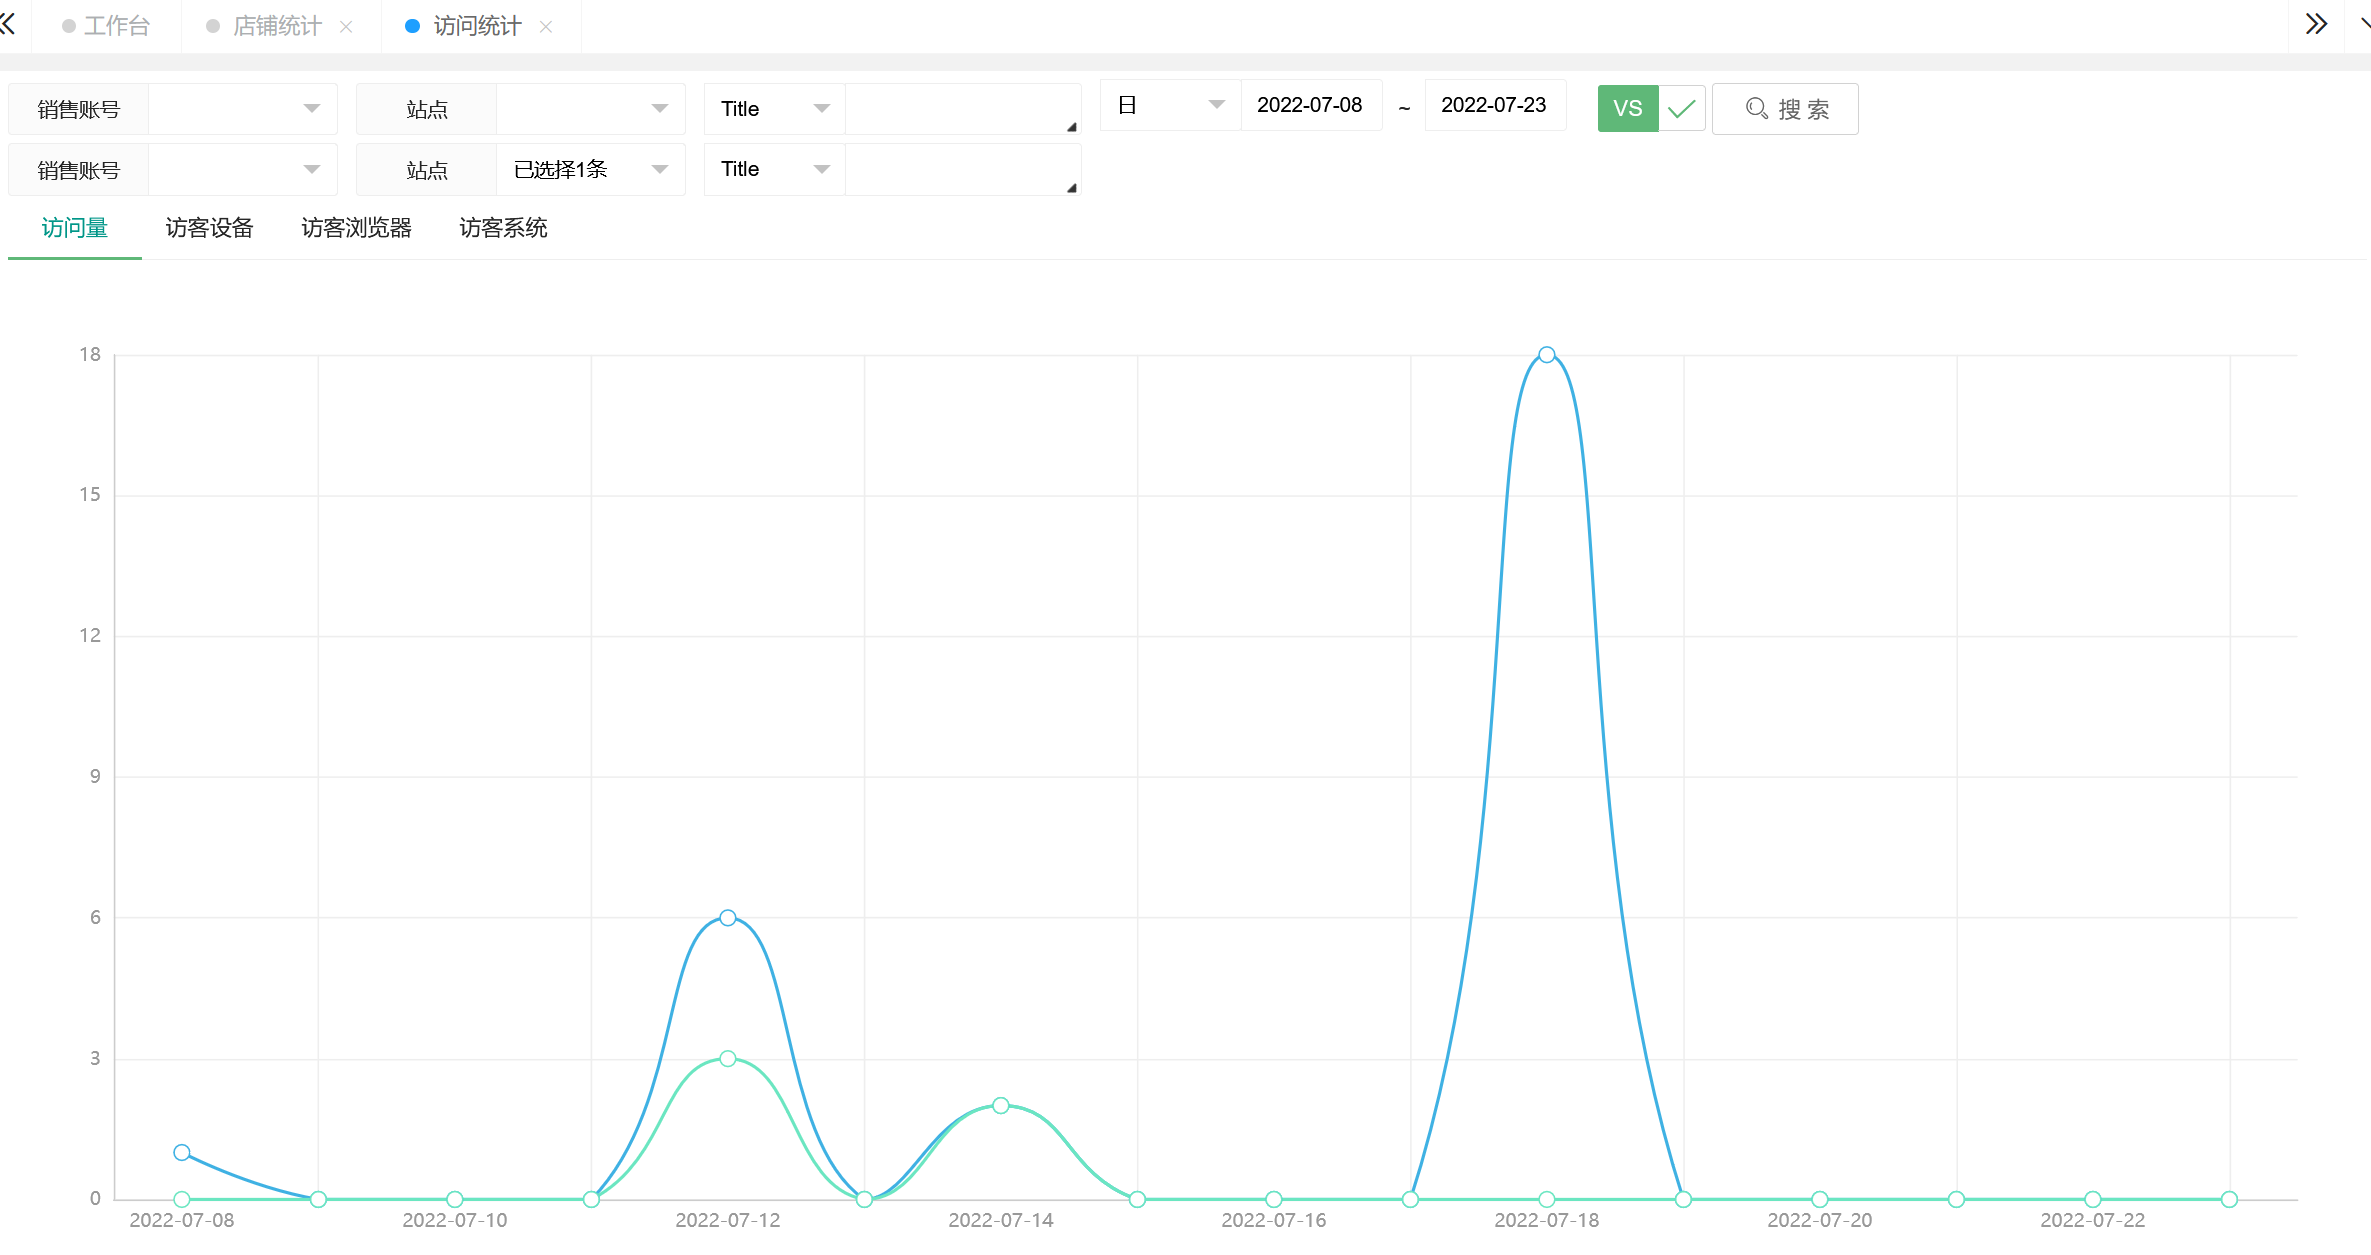Focus second row Title text input
Image resolution: width=2371 pixels, height=1255 pixels.
tap(963, 170)
